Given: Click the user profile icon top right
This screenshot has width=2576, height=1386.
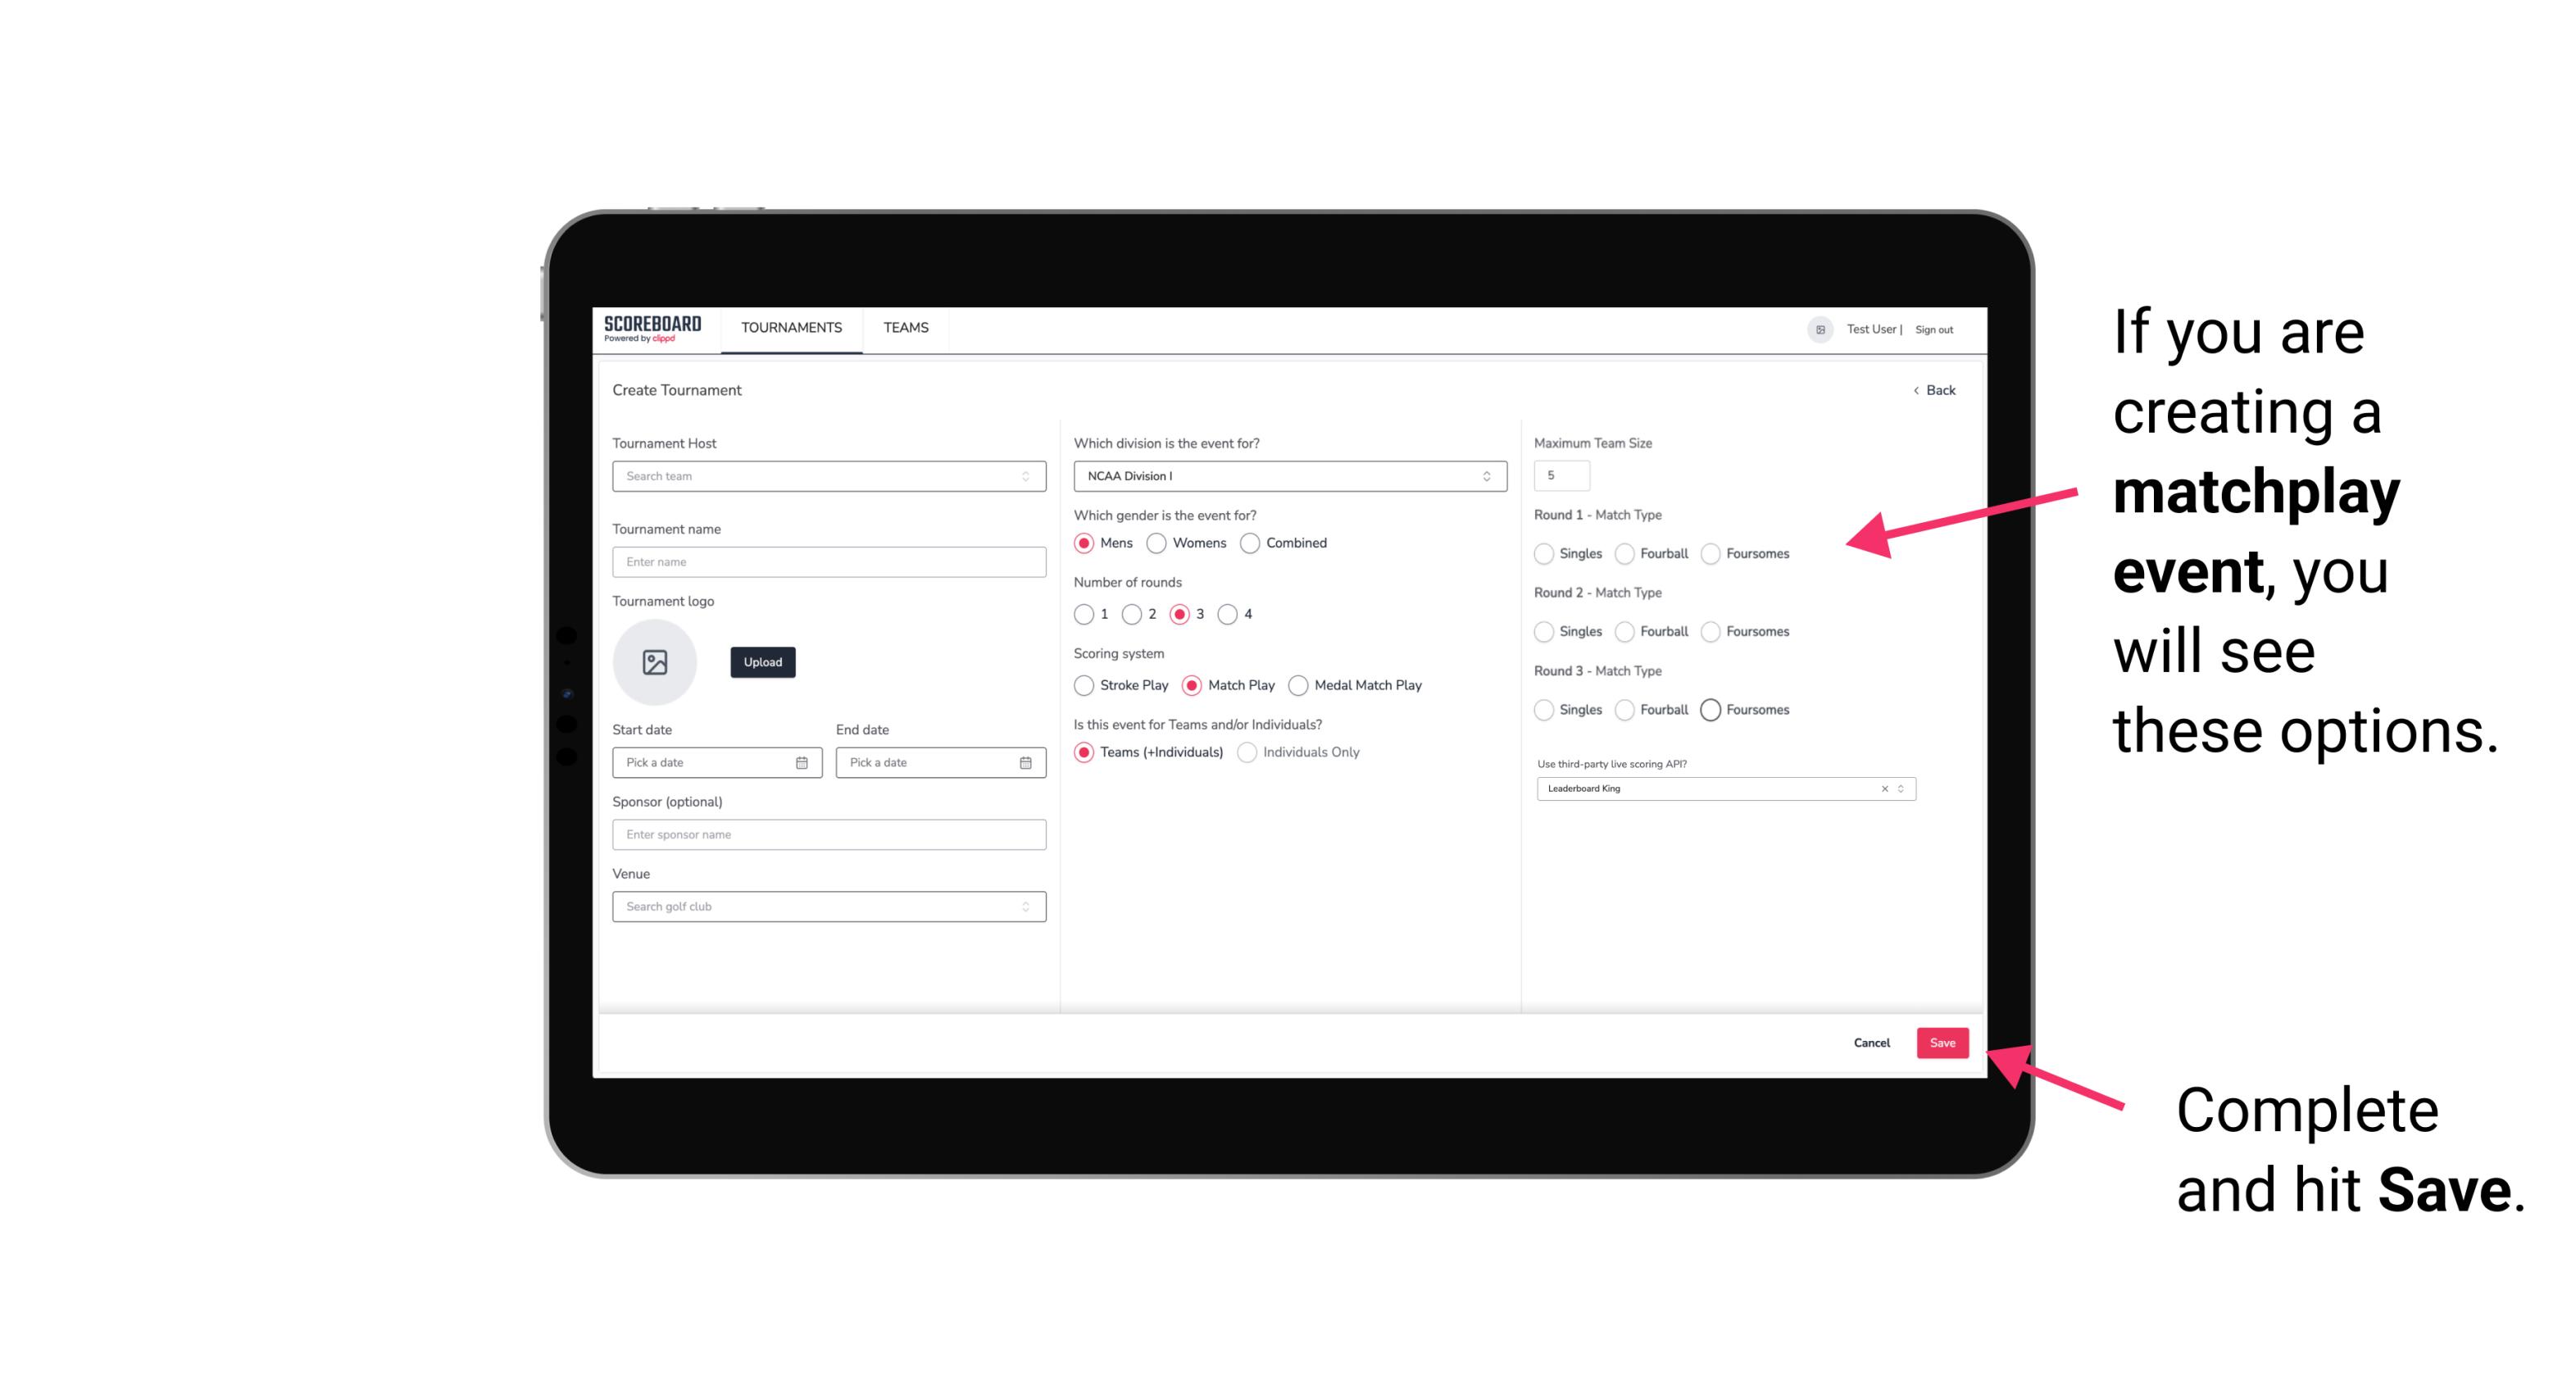Looking at the screenshot, I should point(1817,328).
